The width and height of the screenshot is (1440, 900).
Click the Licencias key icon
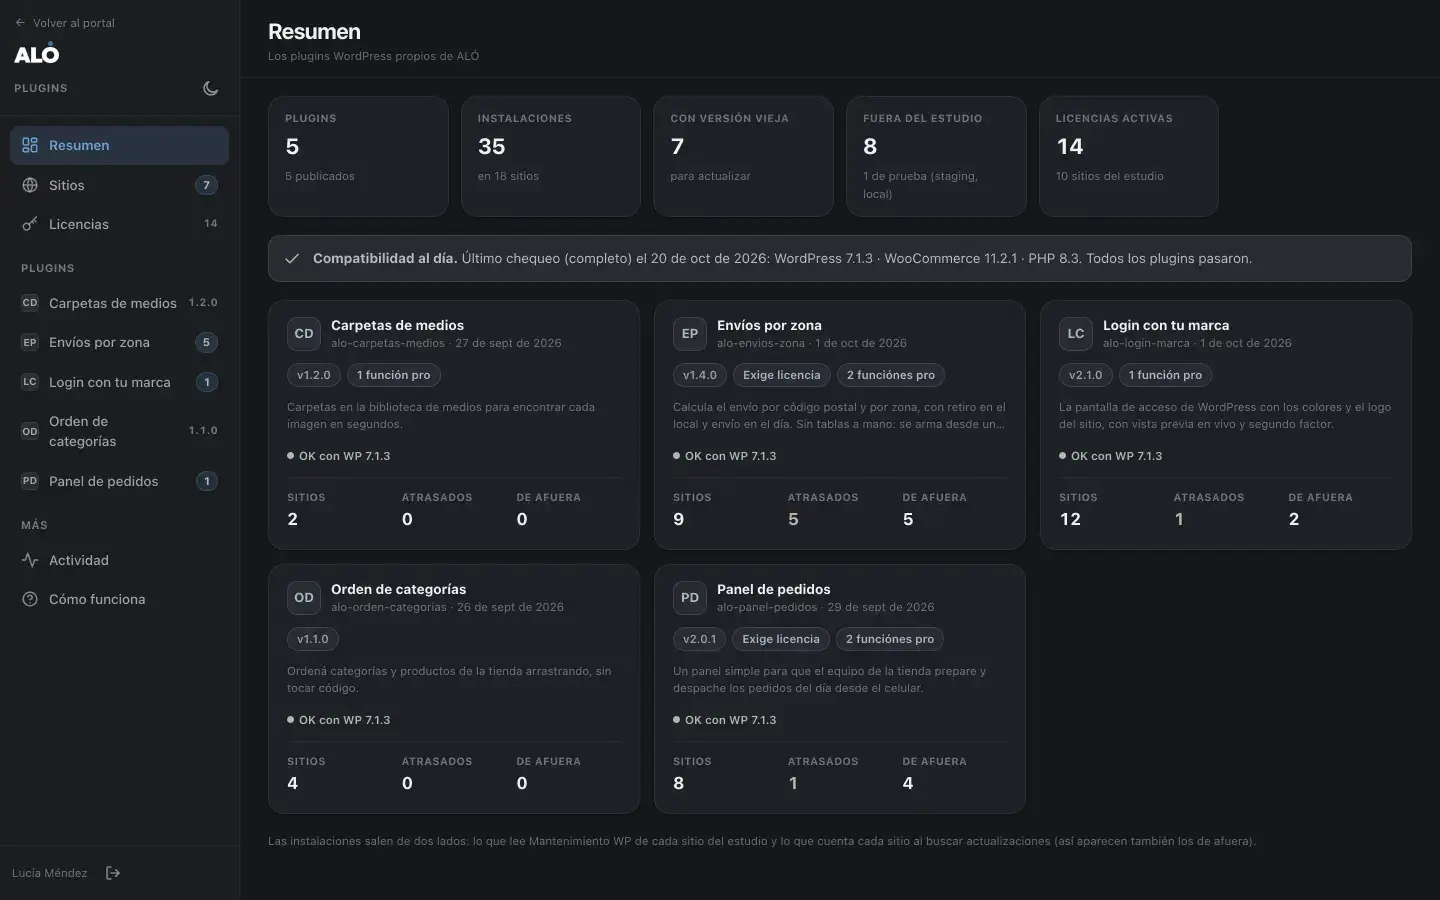pyautogui.click(x=30, y=224)
